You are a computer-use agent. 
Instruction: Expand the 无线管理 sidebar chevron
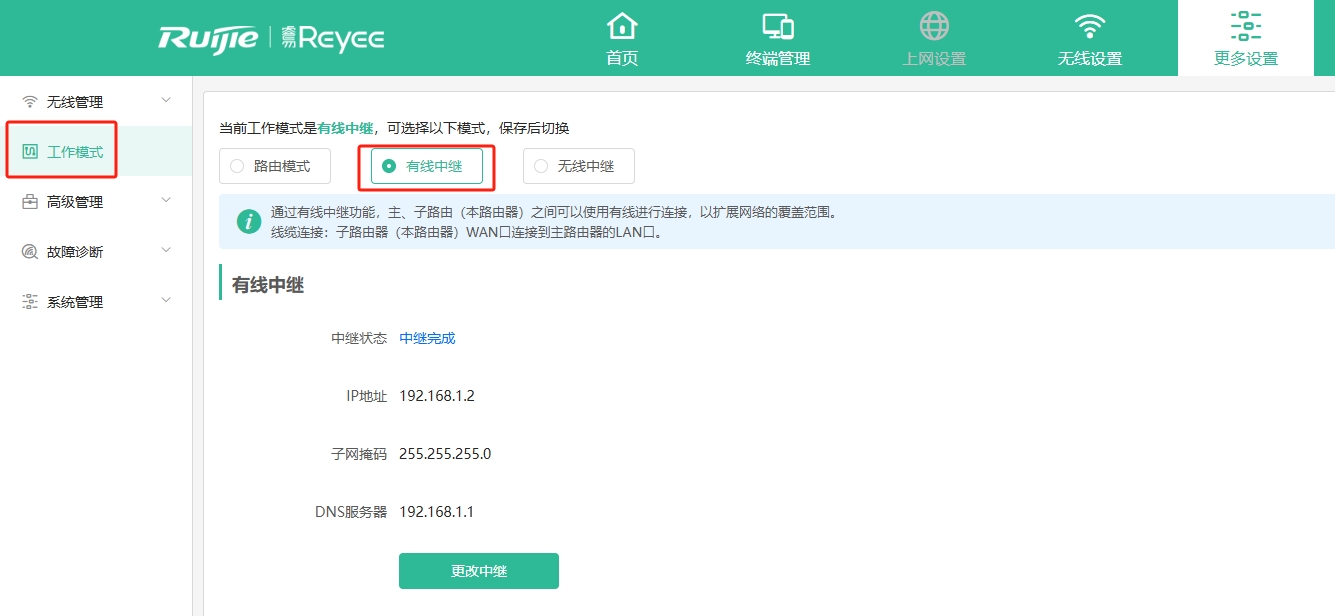click(166, 101)
